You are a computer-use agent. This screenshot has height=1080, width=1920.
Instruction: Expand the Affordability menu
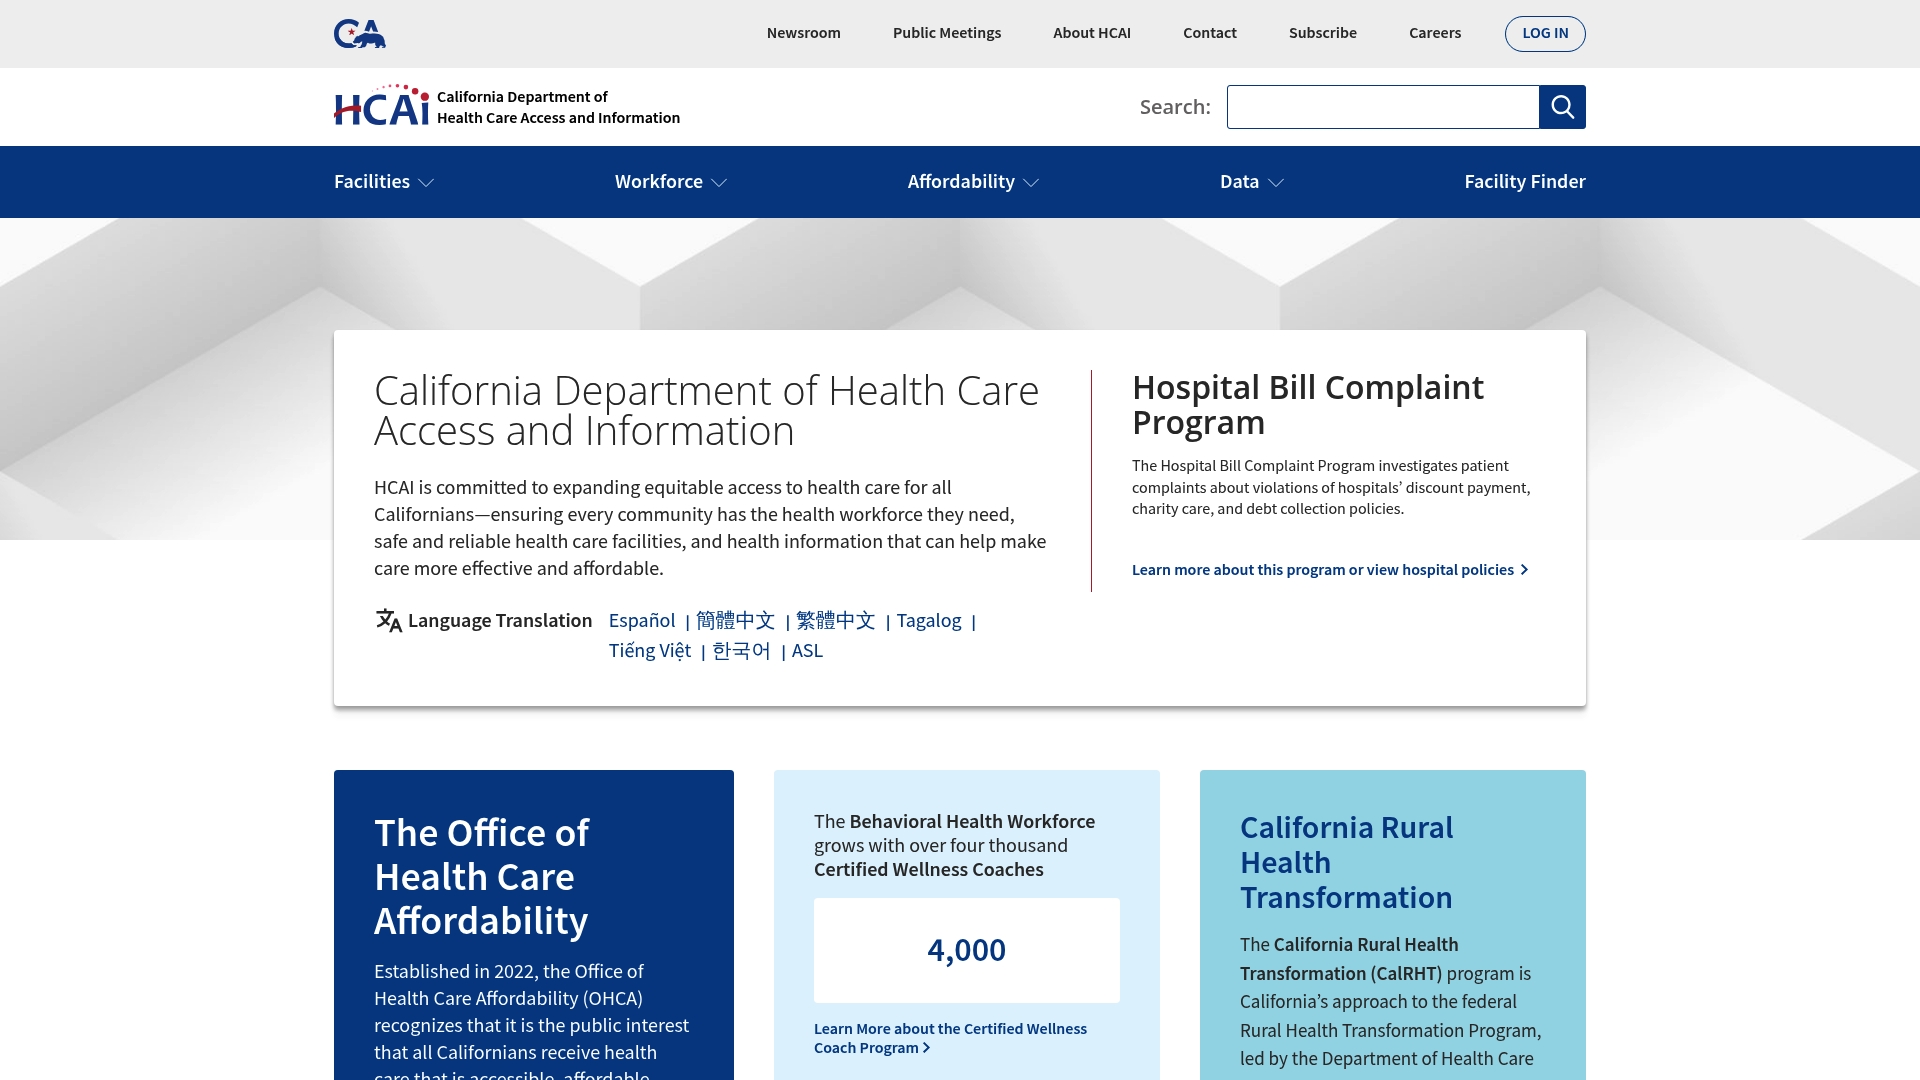pos(974,182)
